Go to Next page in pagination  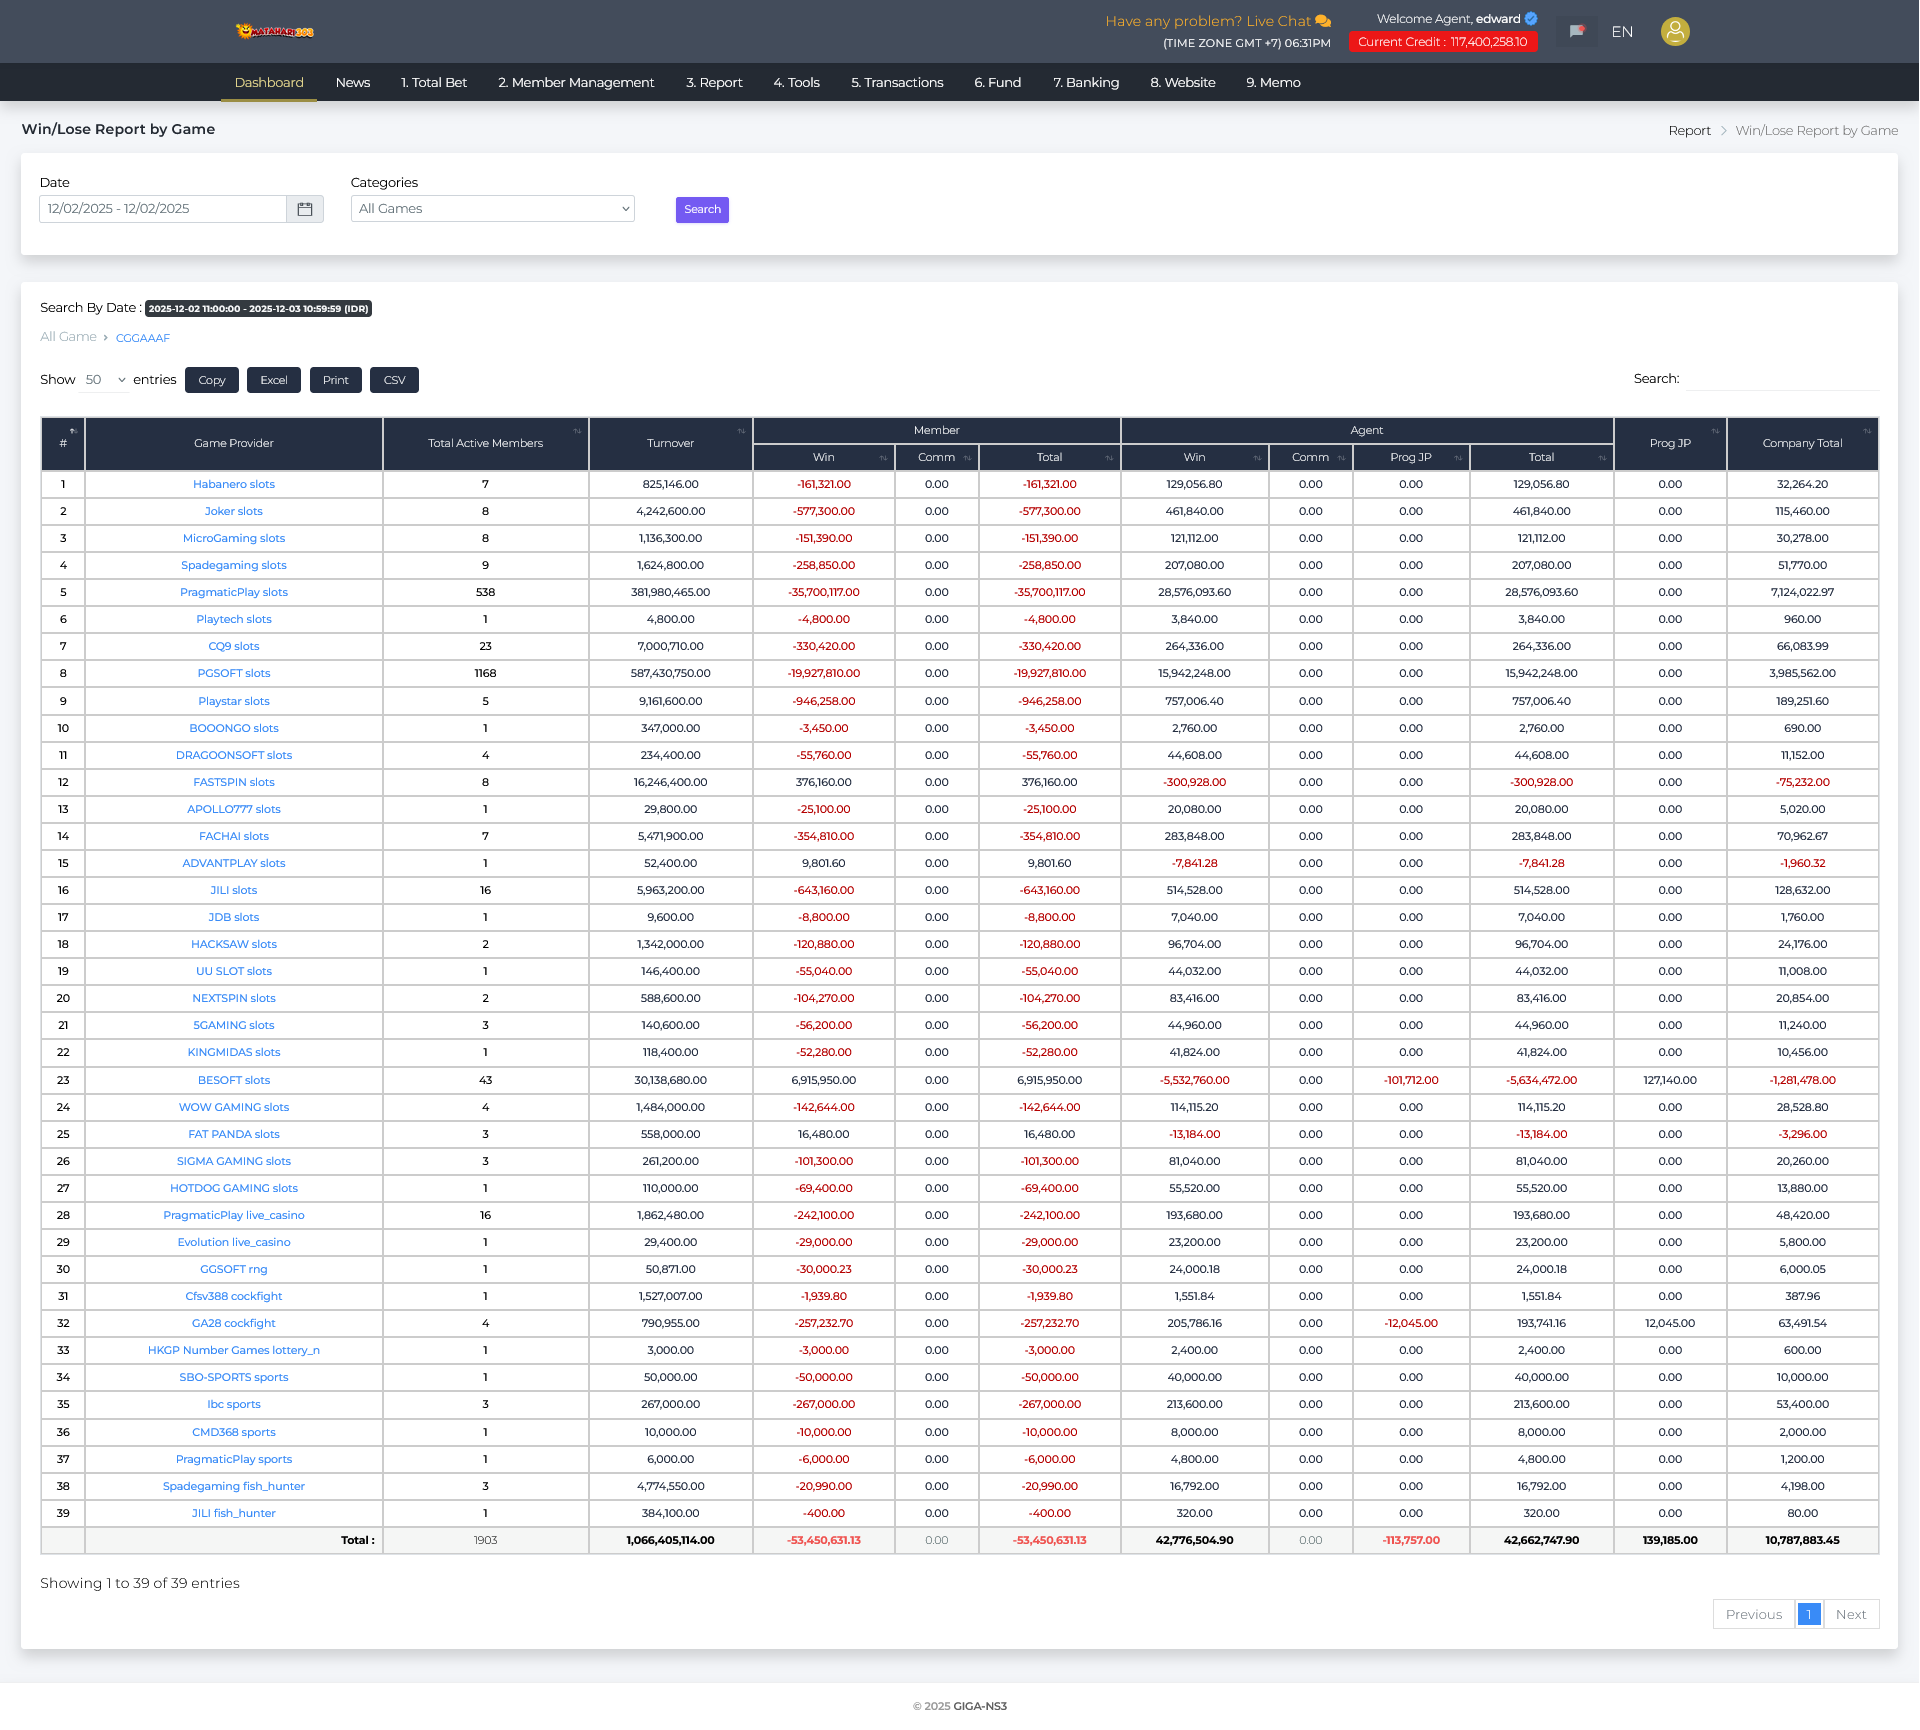(1850, 1615)
